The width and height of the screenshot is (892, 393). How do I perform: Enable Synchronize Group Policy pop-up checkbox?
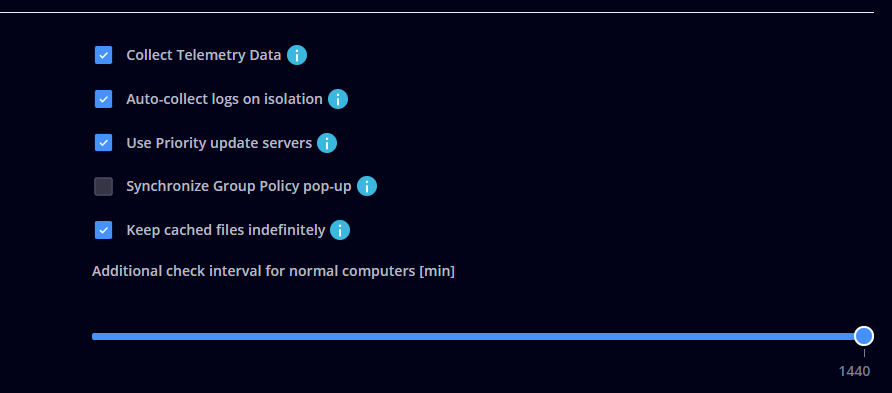104,187
